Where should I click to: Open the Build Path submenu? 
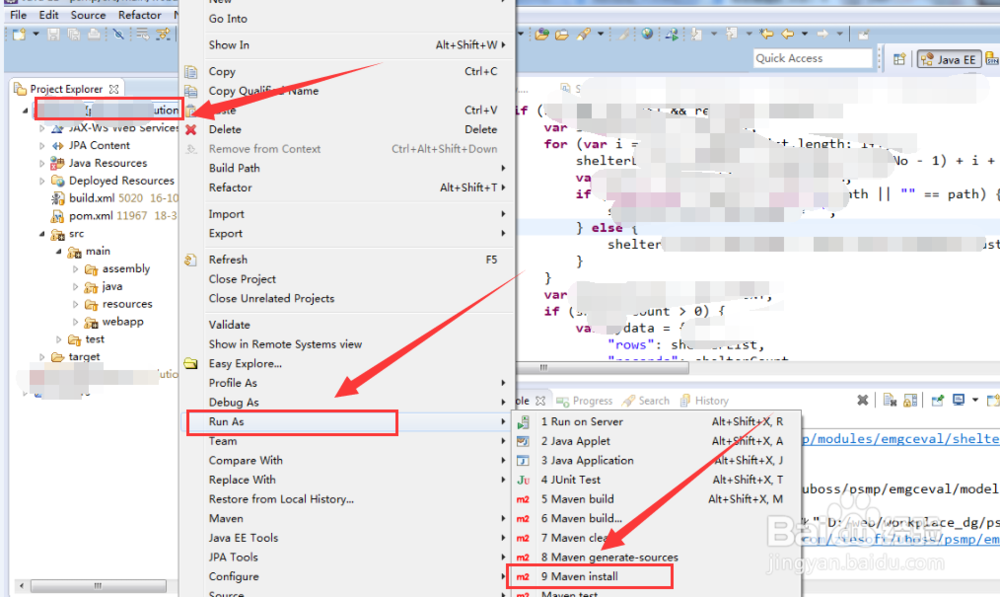tap(349, 168)
